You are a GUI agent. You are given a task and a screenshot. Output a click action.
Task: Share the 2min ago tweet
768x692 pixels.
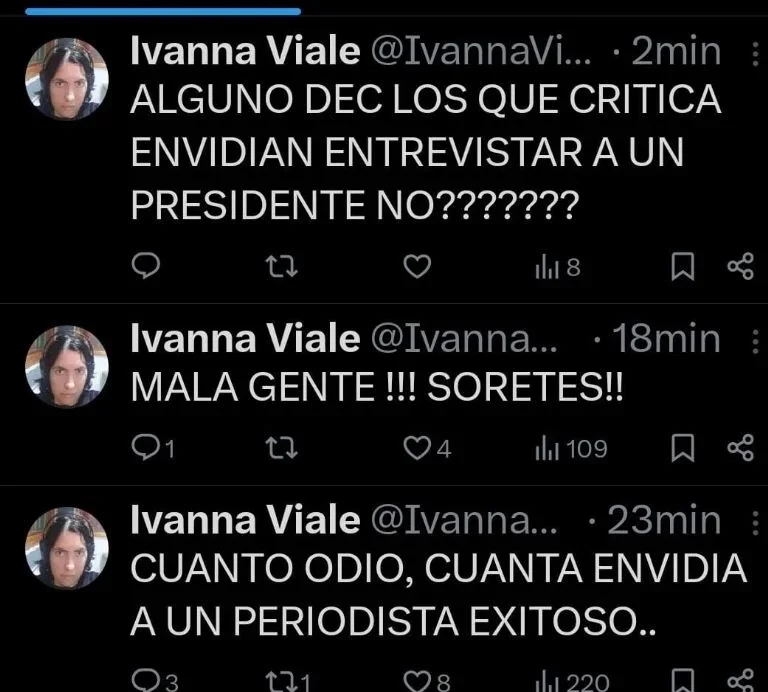[741, 266]
